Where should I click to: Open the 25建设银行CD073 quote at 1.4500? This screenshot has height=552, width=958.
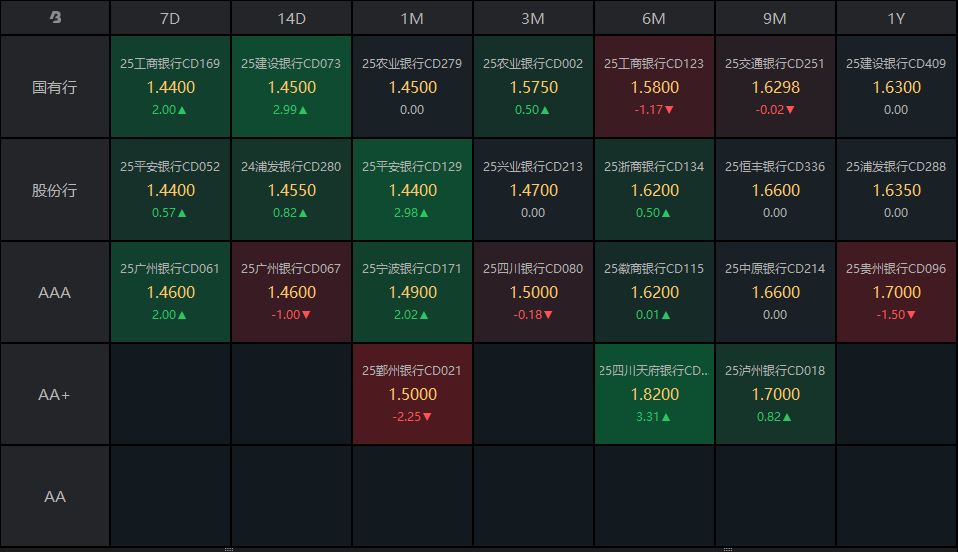pos(291,87)
